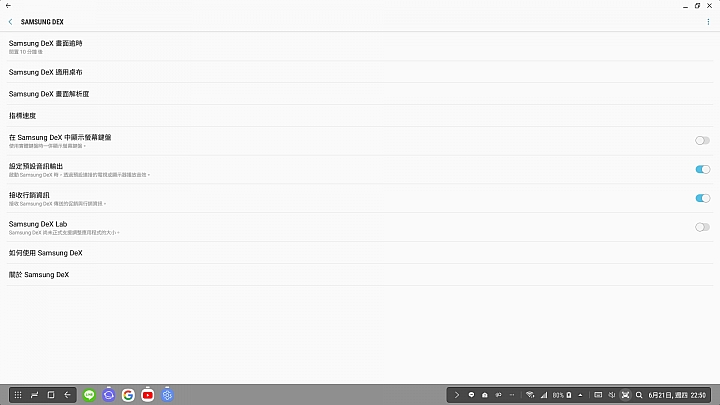Disable the 接收行銷資訊 marketing information switch
720x405 pixels.
coord(702,198)
